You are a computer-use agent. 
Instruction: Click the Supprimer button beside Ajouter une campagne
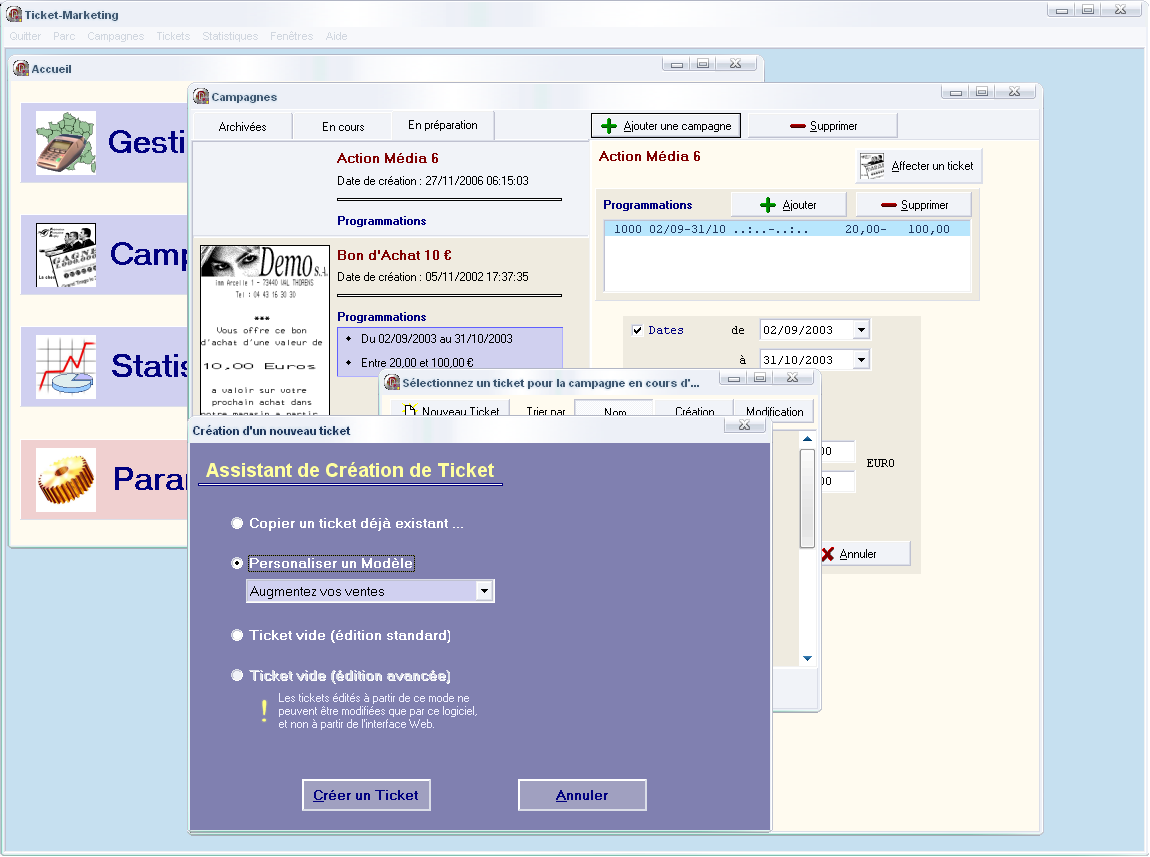(823, 126)
